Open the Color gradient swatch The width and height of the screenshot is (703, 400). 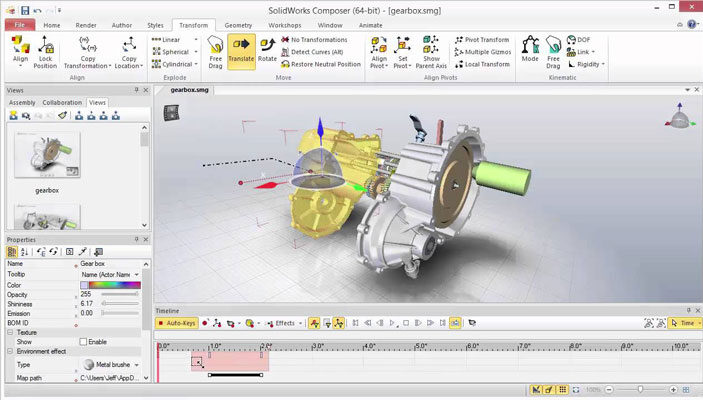pos(114,285)
